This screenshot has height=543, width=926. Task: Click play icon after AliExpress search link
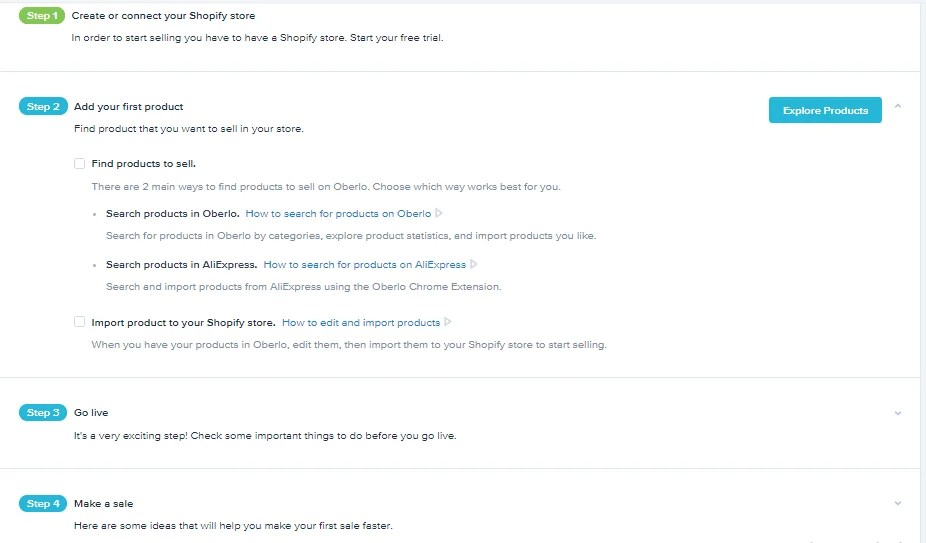[474, 264]
